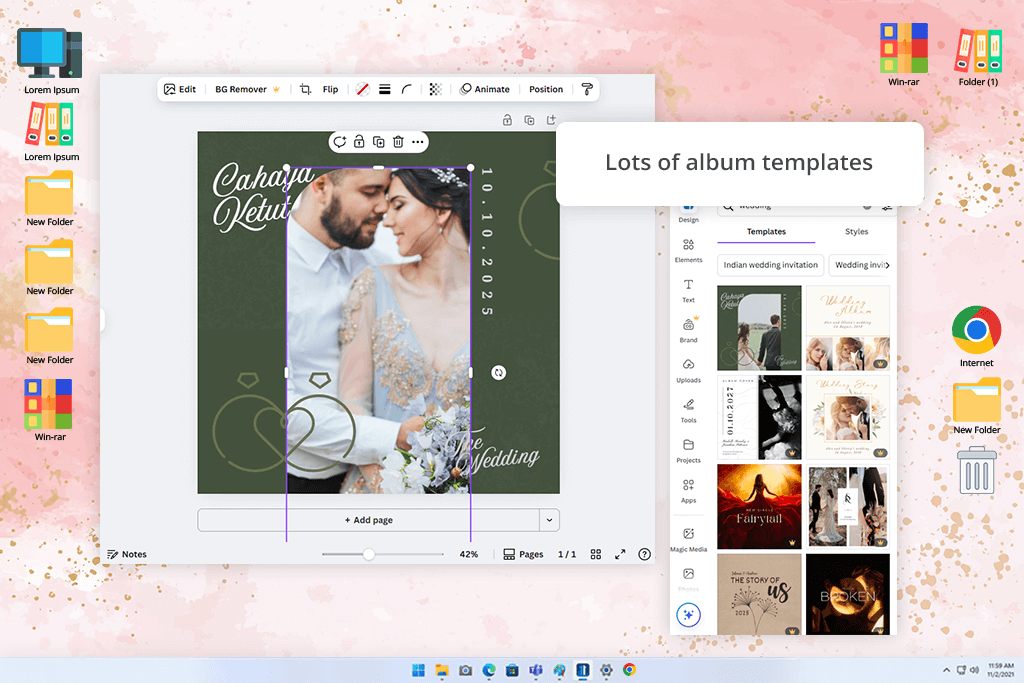Open the Edit image option
The image size is (1024, 683).
180,89
